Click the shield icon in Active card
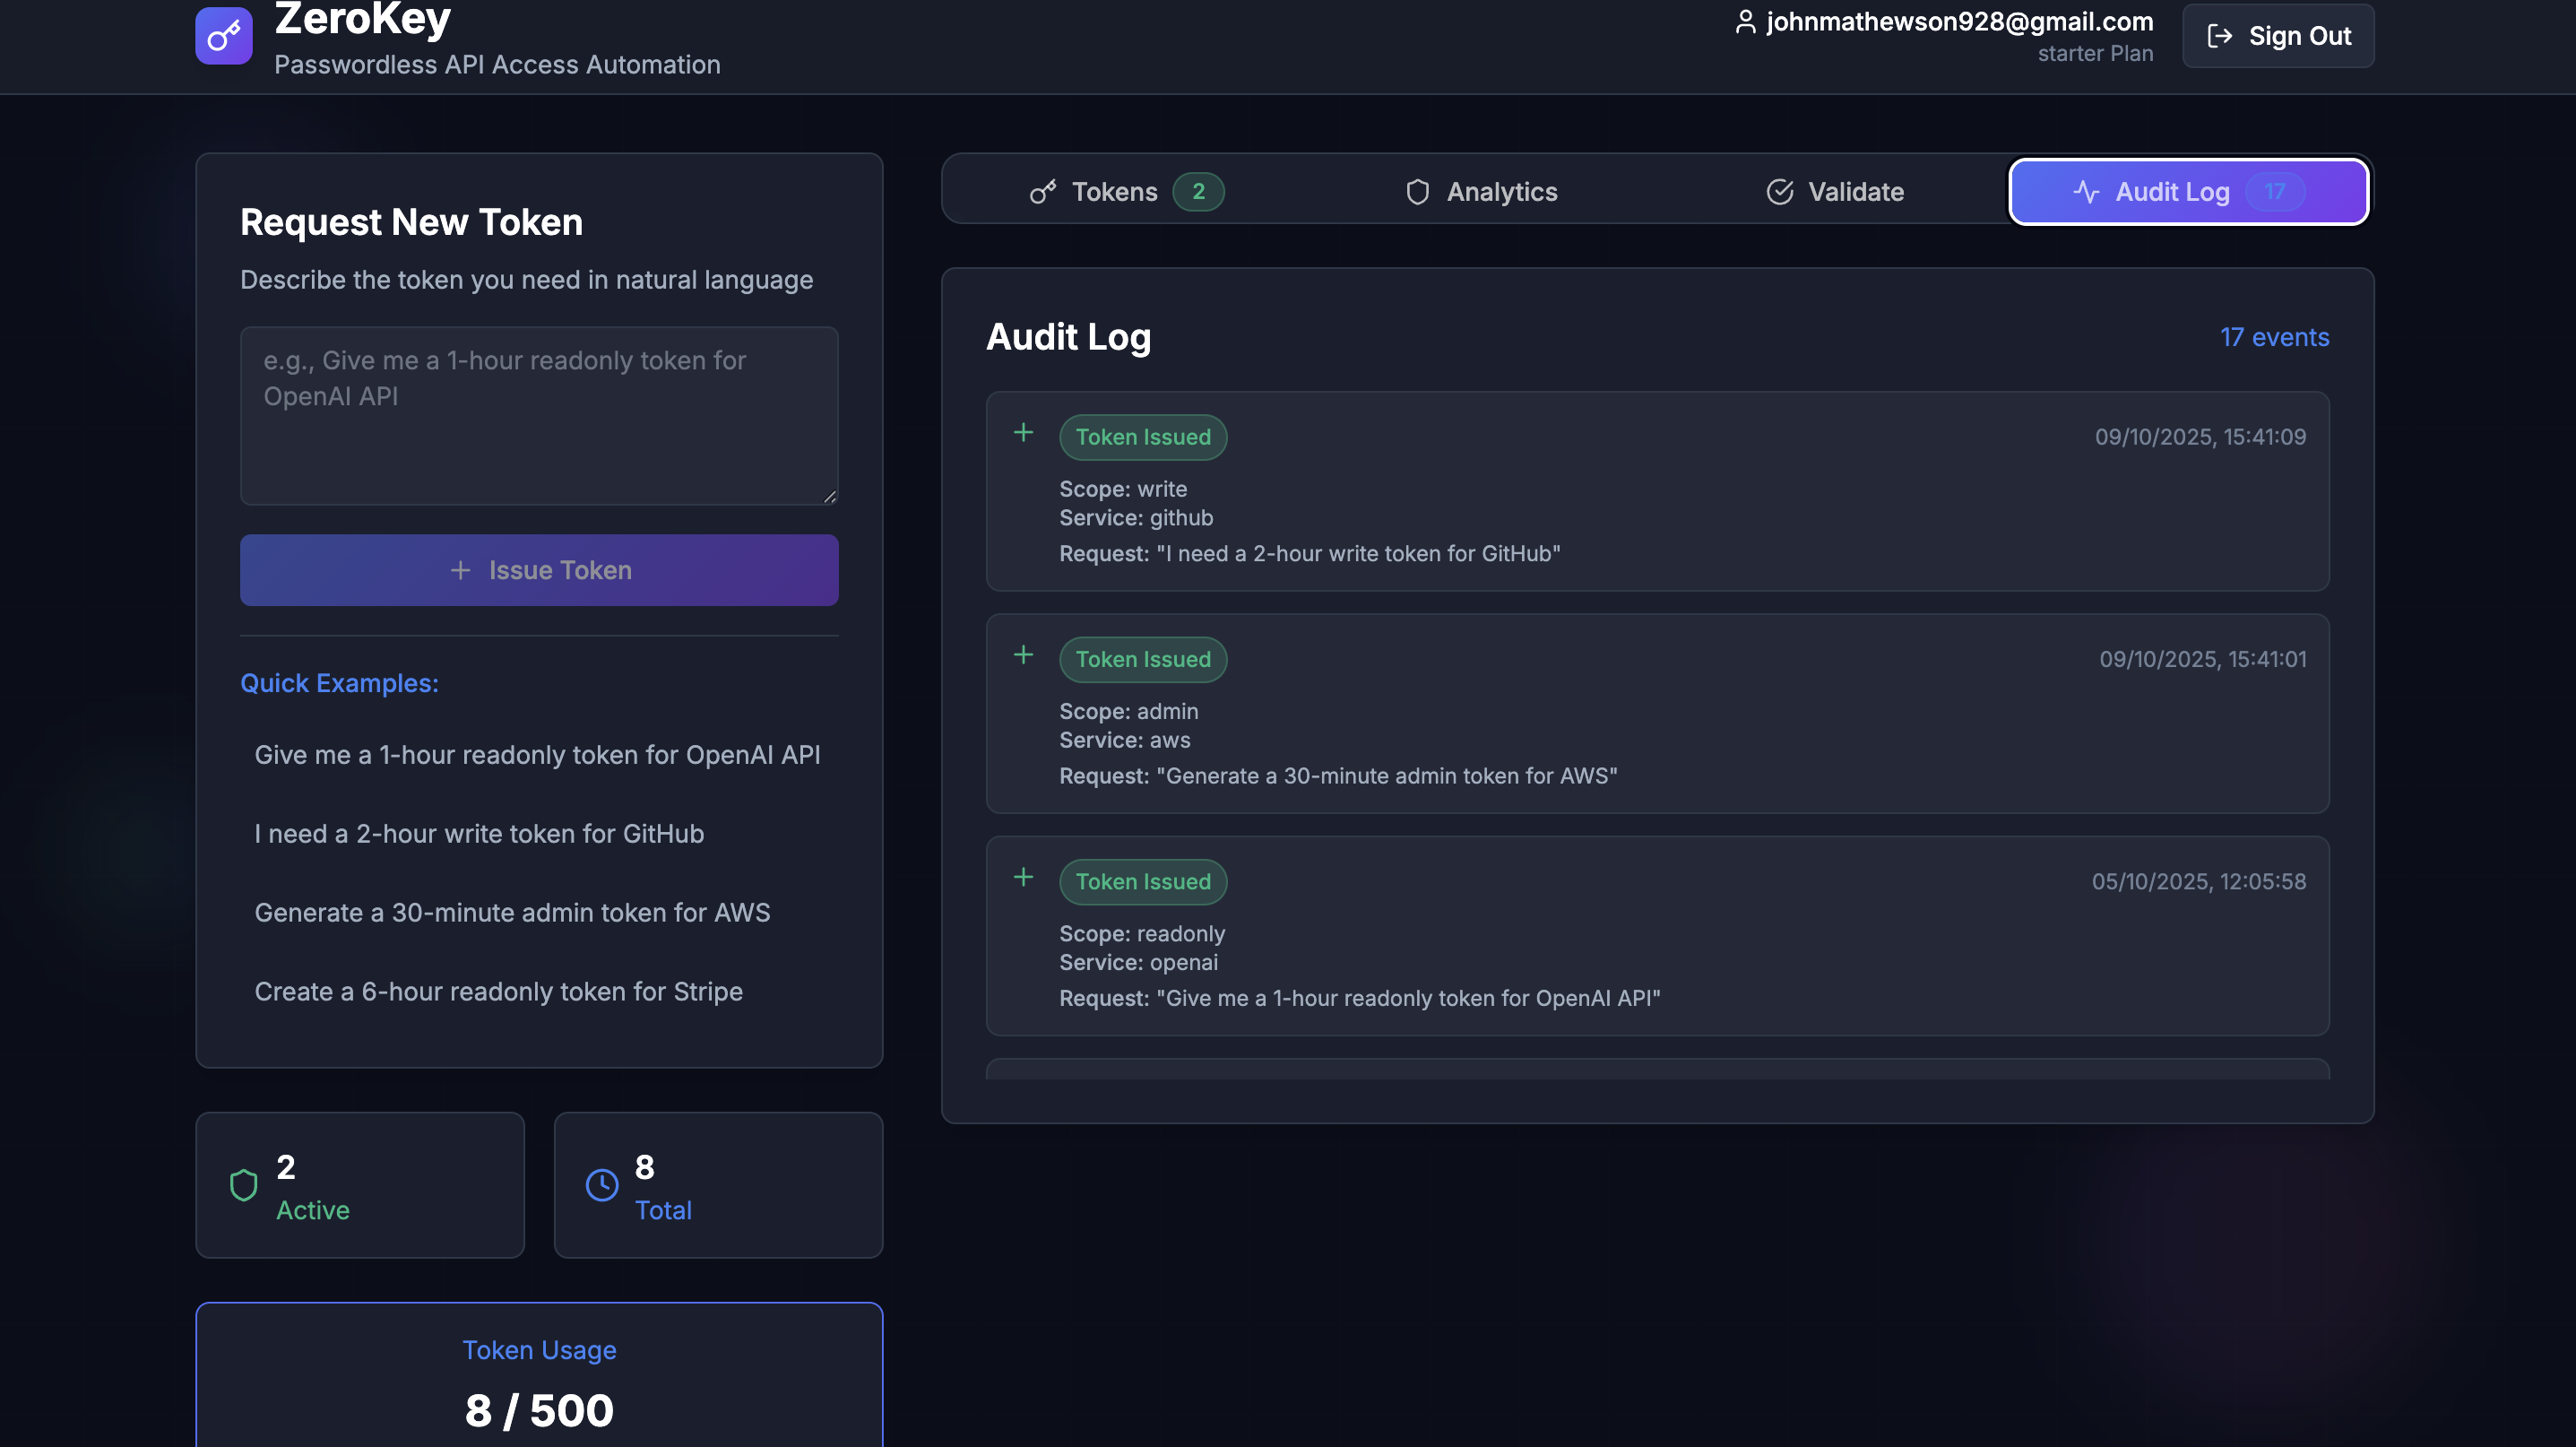Viewport: 2576px width, 1447px height. pyautogui.click(x=243, y=1185)
